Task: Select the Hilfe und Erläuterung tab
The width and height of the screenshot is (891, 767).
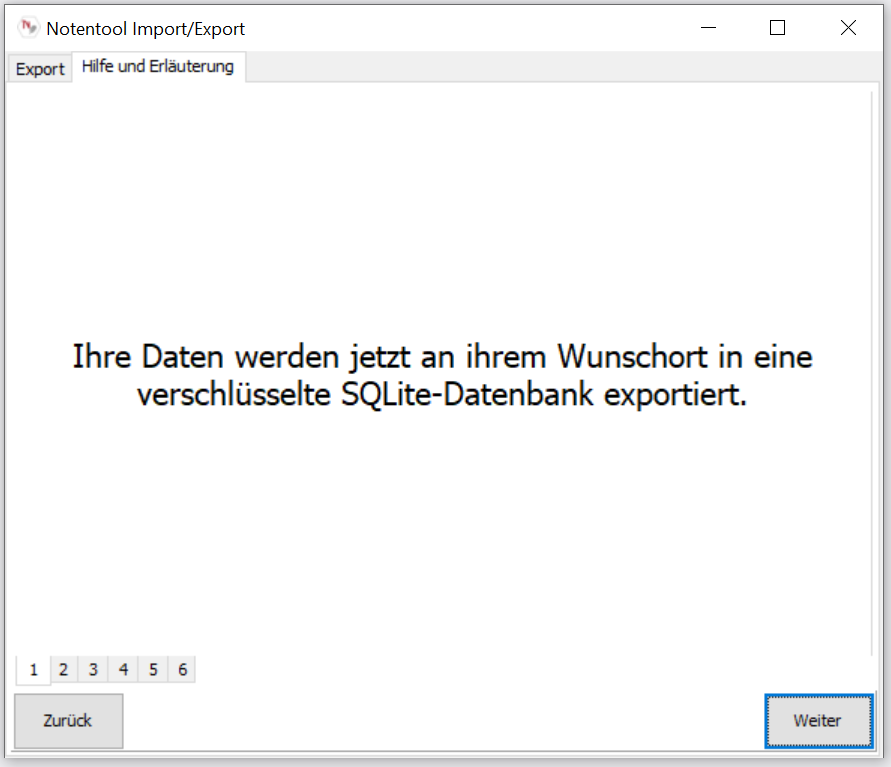Action: 158,66
